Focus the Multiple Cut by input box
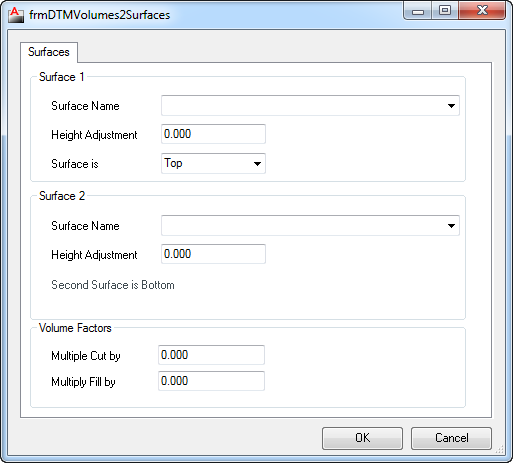 tap(211, 355)
